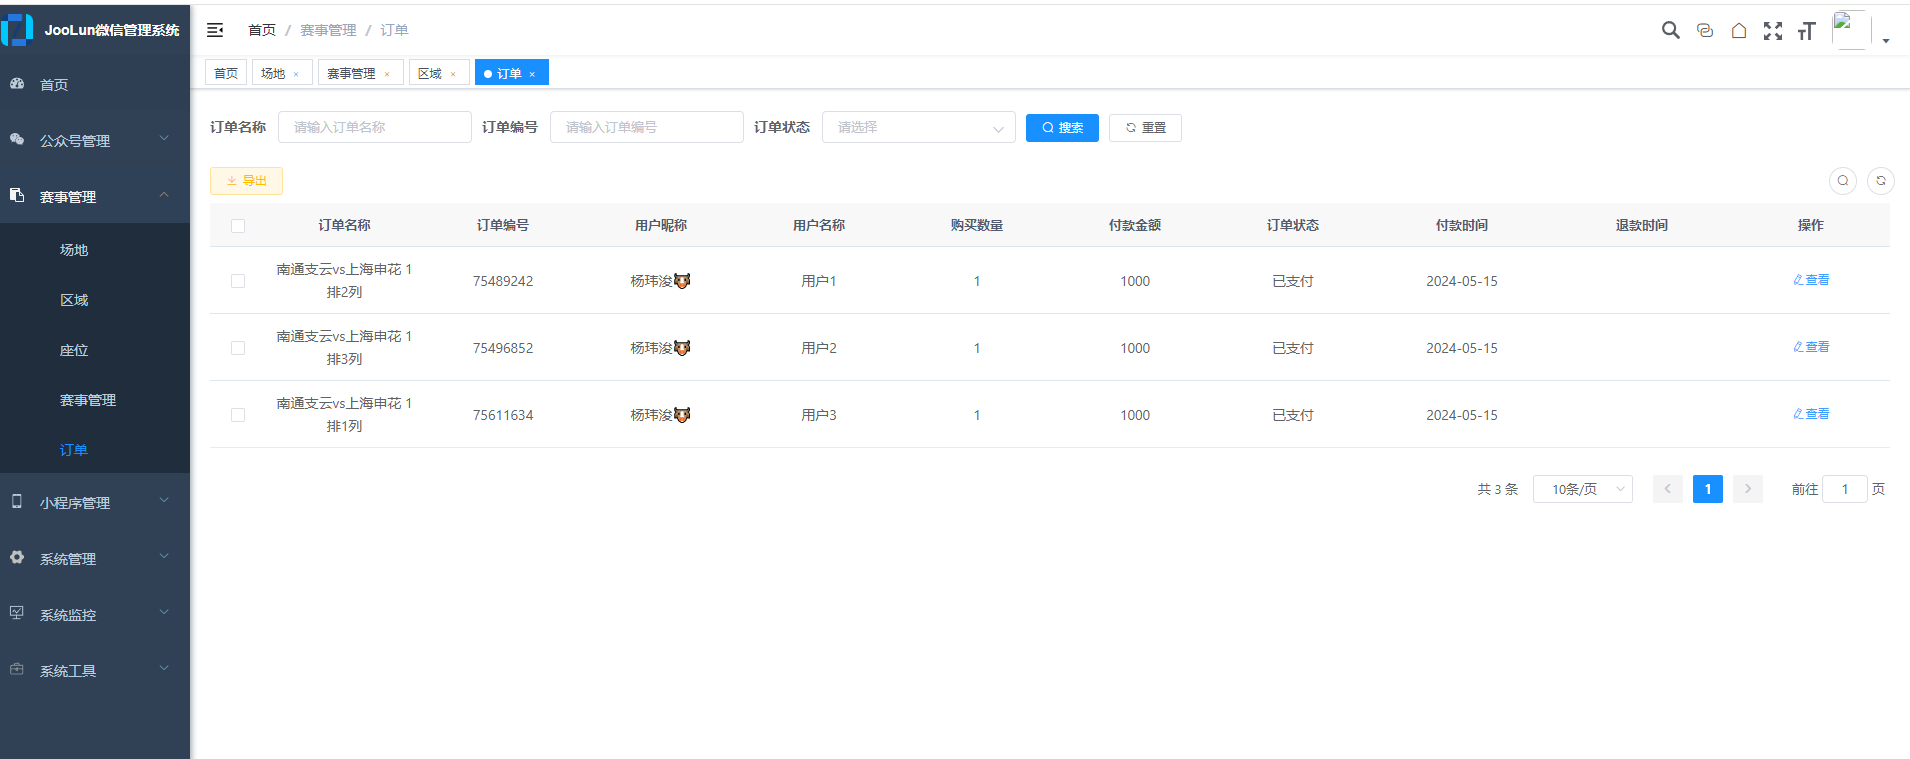This screenshot has width=1910, height=759.
Task: Select the row checkbox for order 75489242
Action: [238, 281]
